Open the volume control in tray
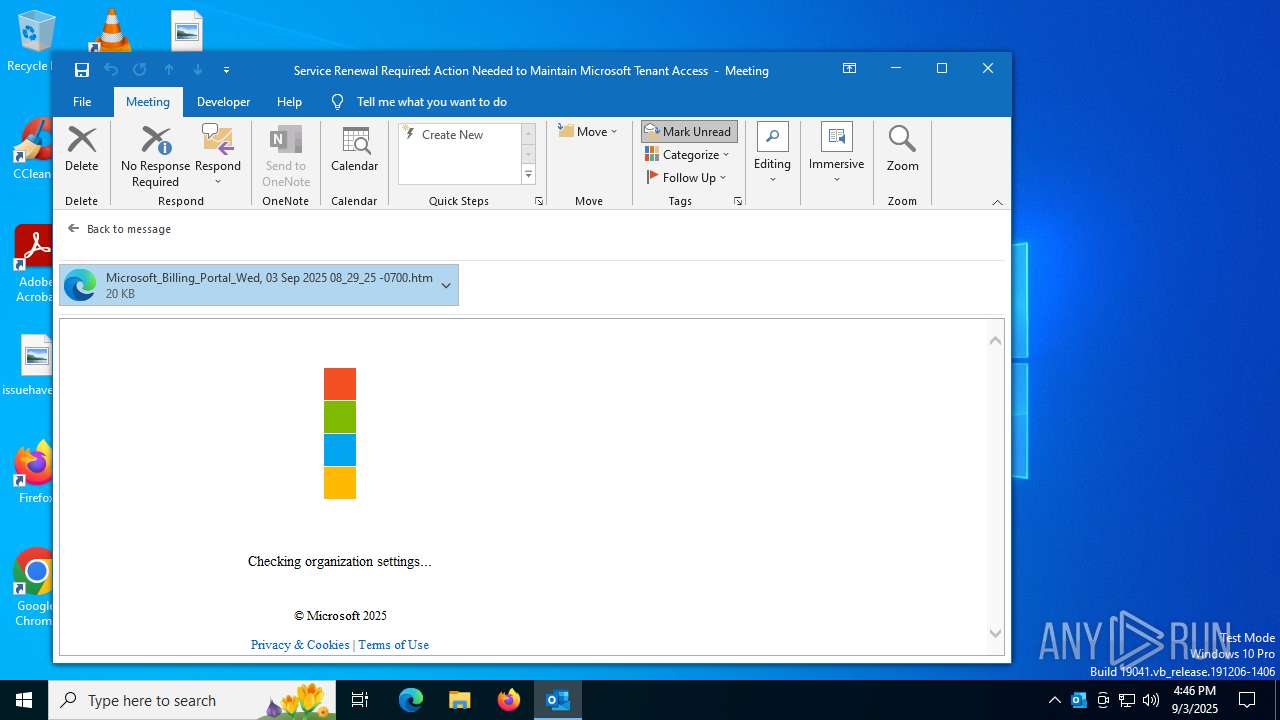This screenshot has height=720, width=1280. pos(1151,700)
